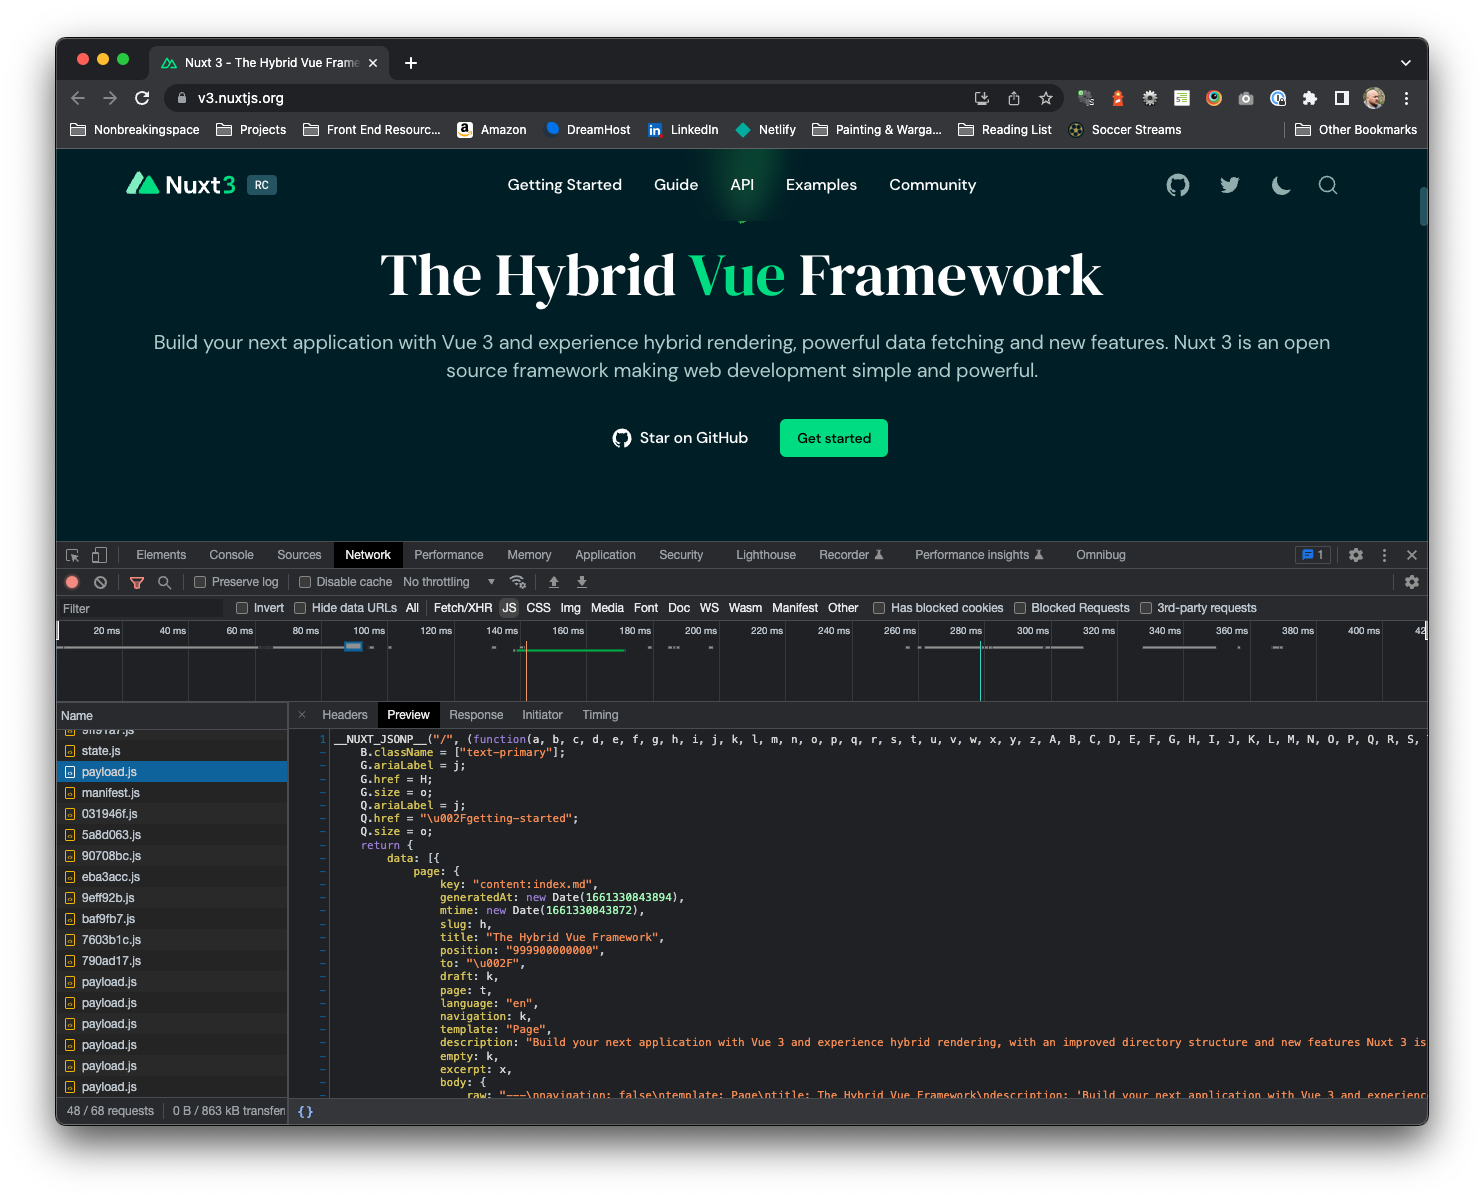The width and height of the screenshot is (1484, 1199).
Task: Open the Star on GitHub link
Action: pyautogui.click(x=679, y=438)
